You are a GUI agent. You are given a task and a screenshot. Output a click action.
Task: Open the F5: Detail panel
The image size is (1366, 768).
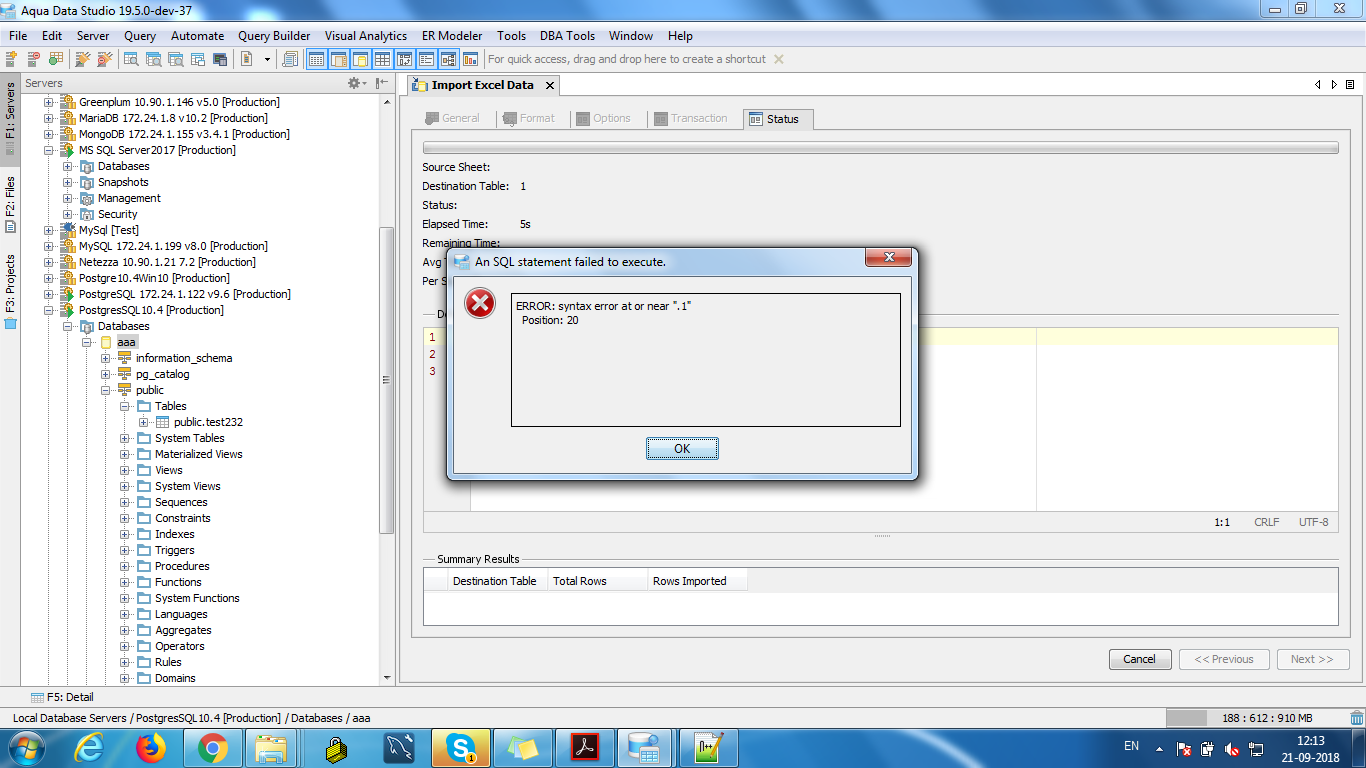62,697
